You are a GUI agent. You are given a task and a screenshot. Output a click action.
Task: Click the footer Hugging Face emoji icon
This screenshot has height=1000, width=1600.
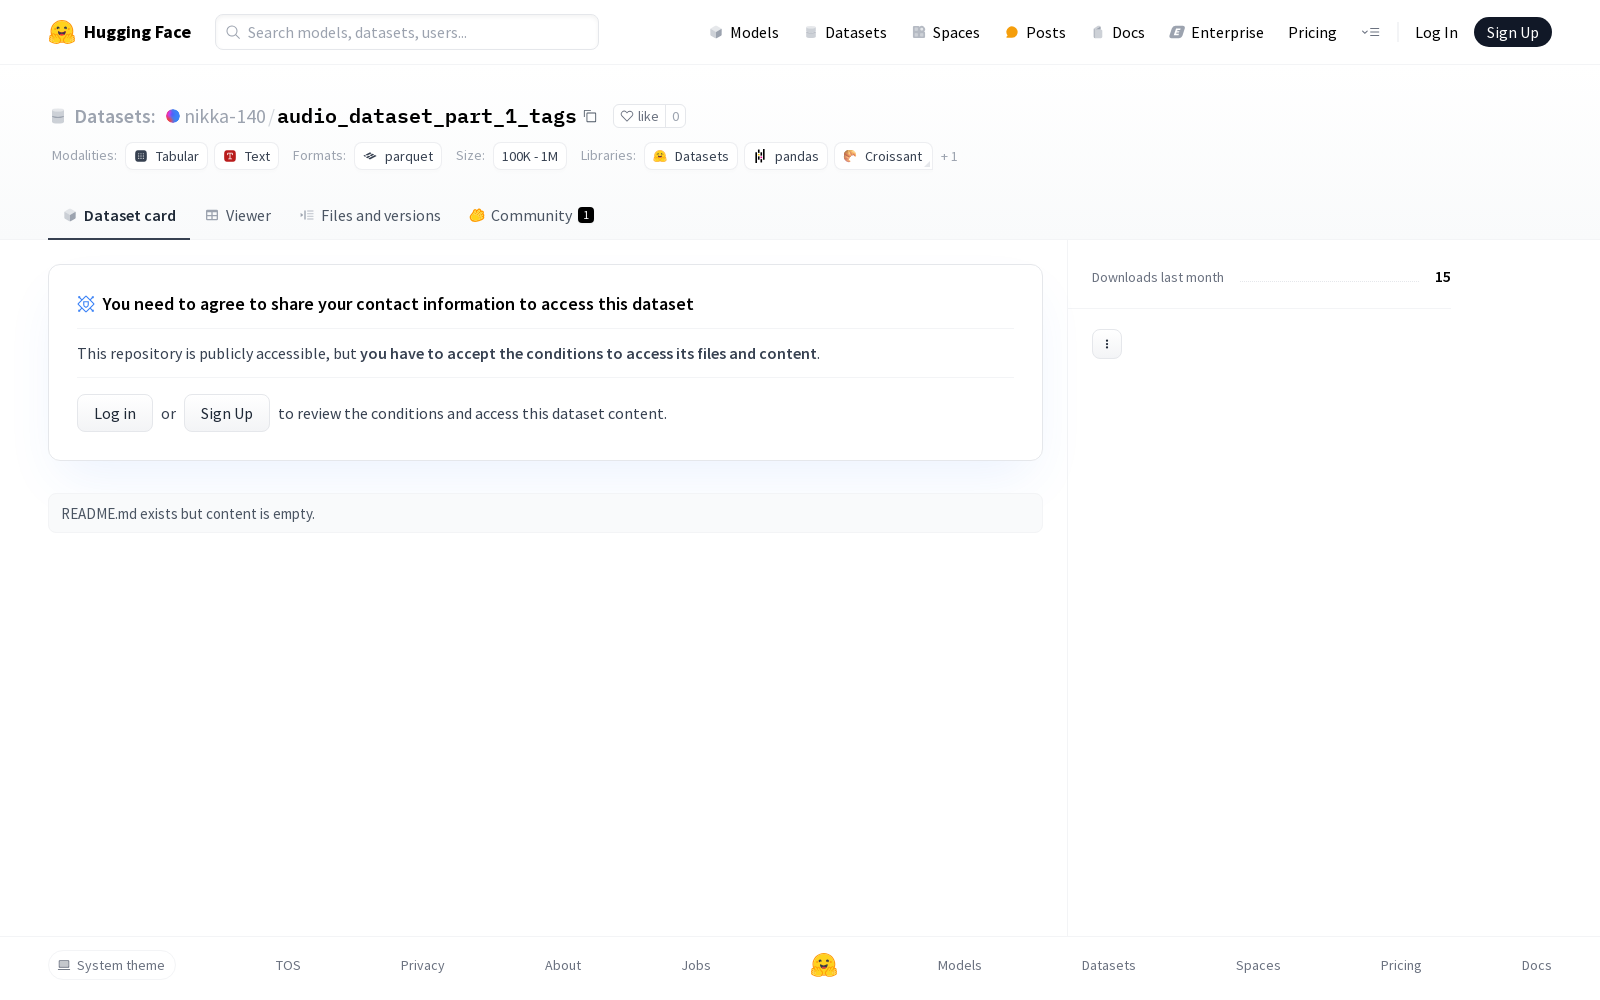[x=824, y=965]
